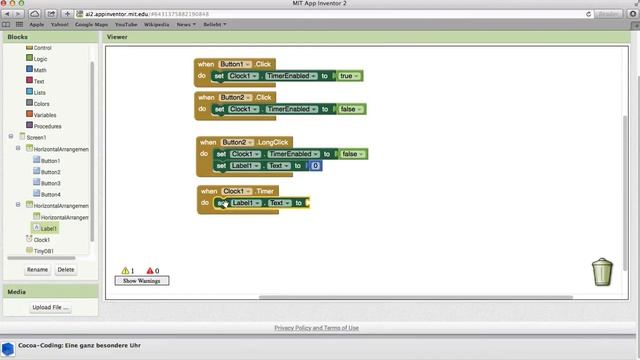The width and height of the screenshot is (640, 360).
Task: Collapse the first HorizontalArrangement node
Action: click(18, 148)
